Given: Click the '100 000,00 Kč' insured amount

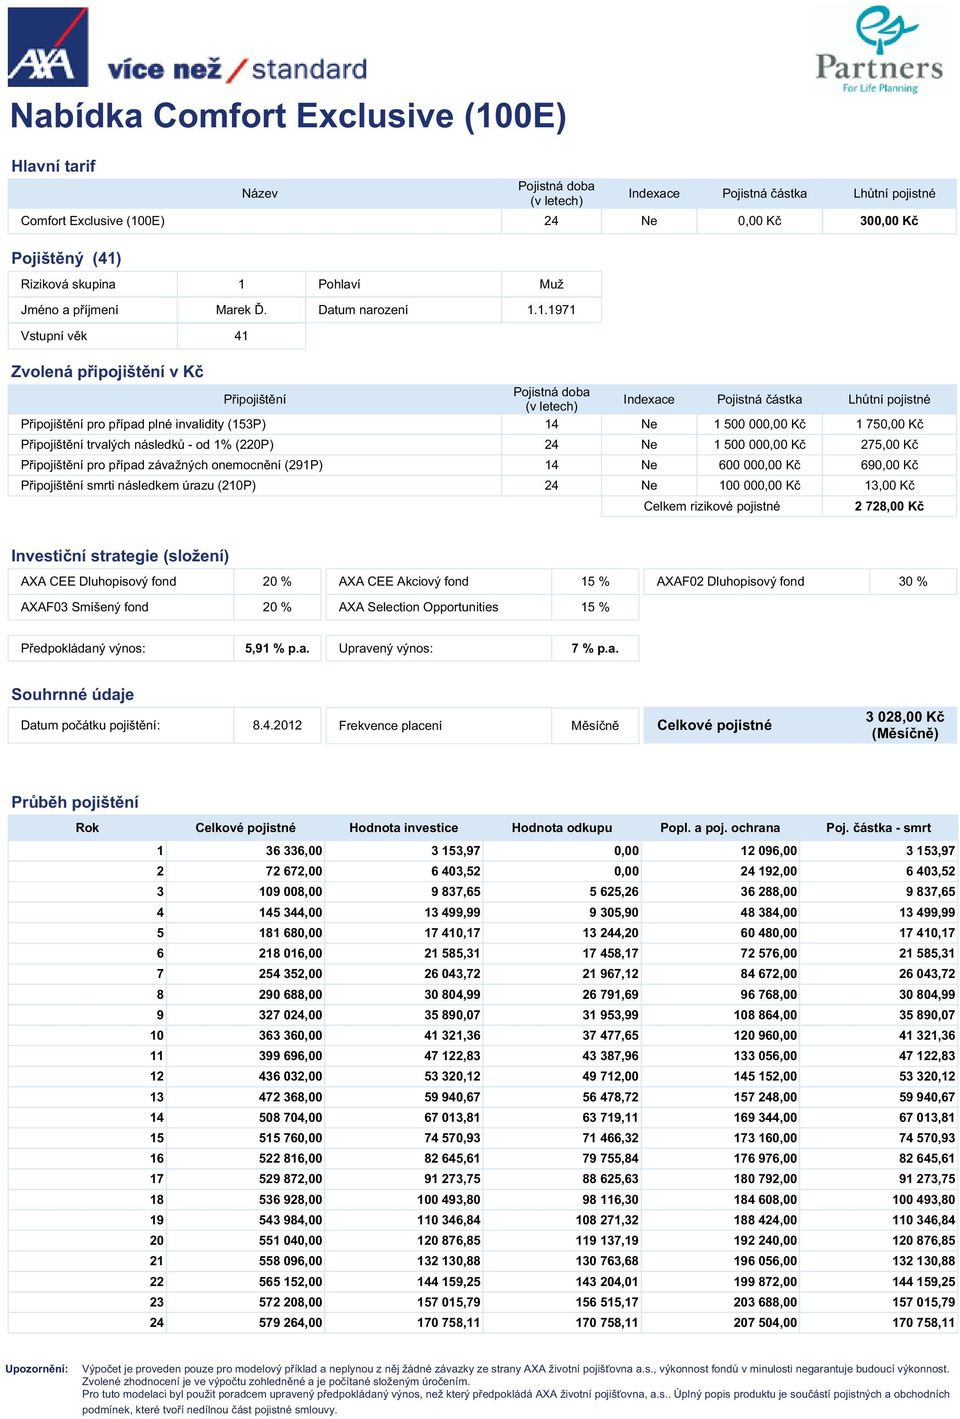Looking at the screenshot, I should (x=760, y=485).
